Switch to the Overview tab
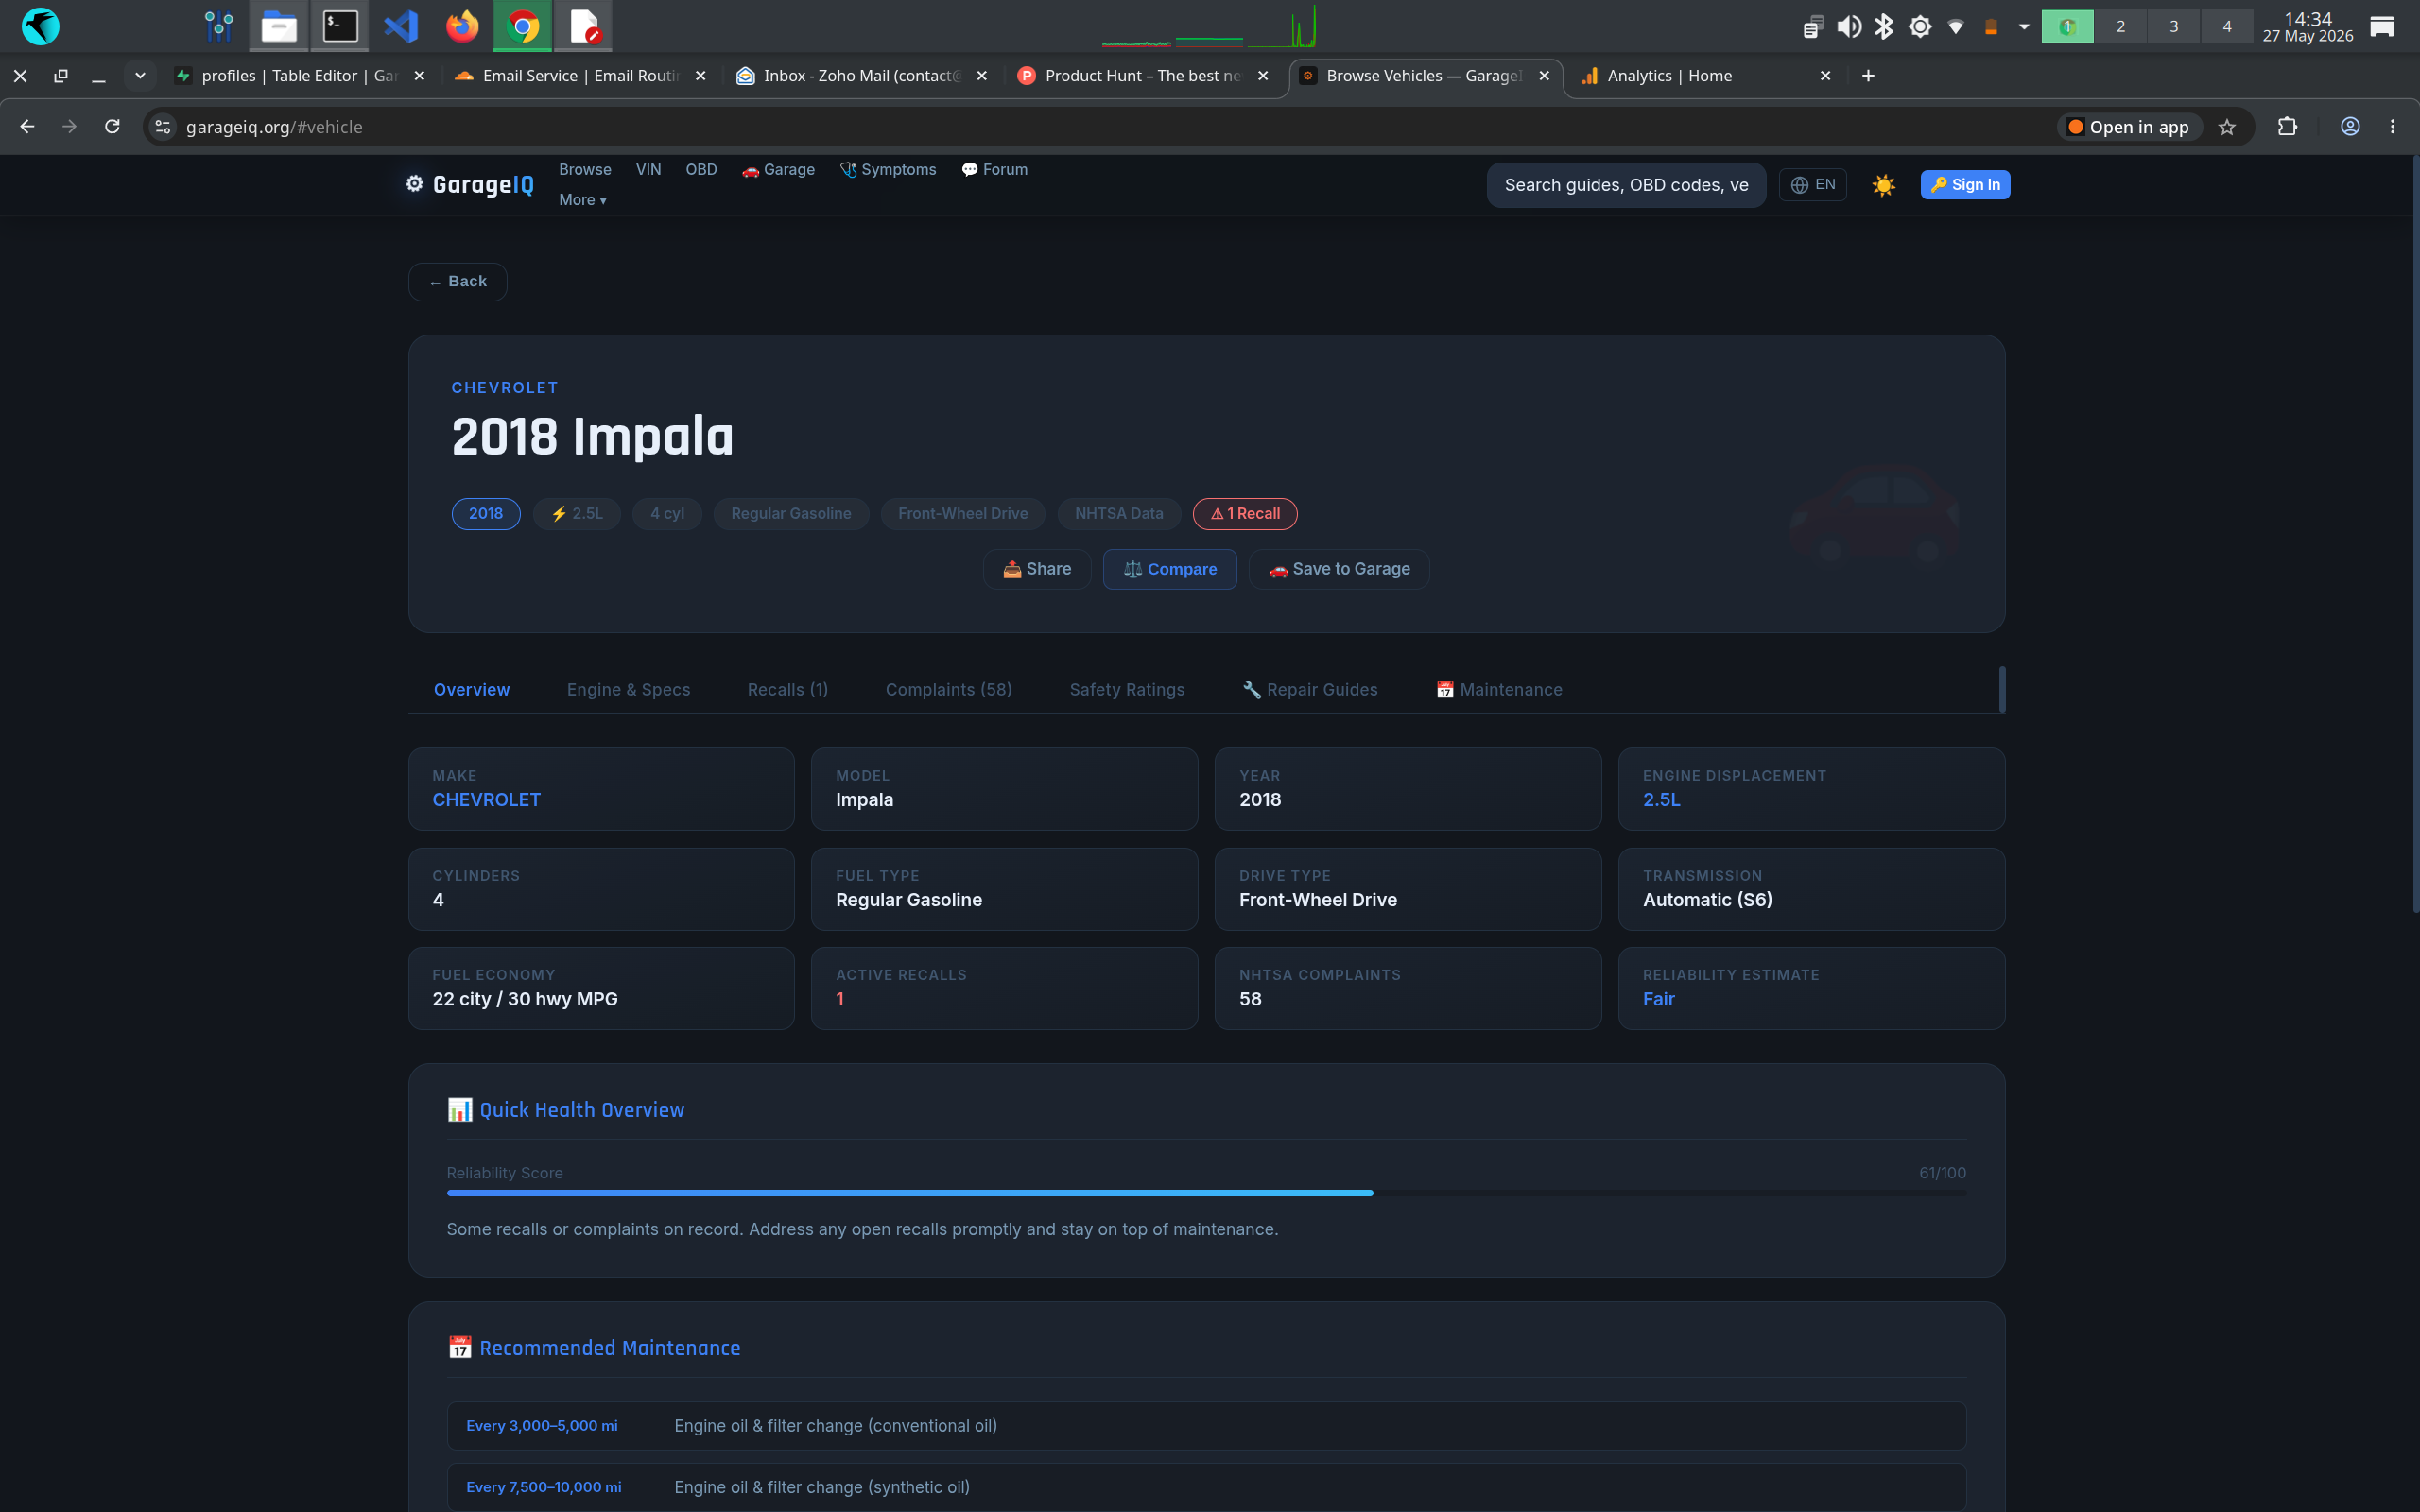Screen dimensions: 2420x1512 pyautogui.click(x=472, y=690)
